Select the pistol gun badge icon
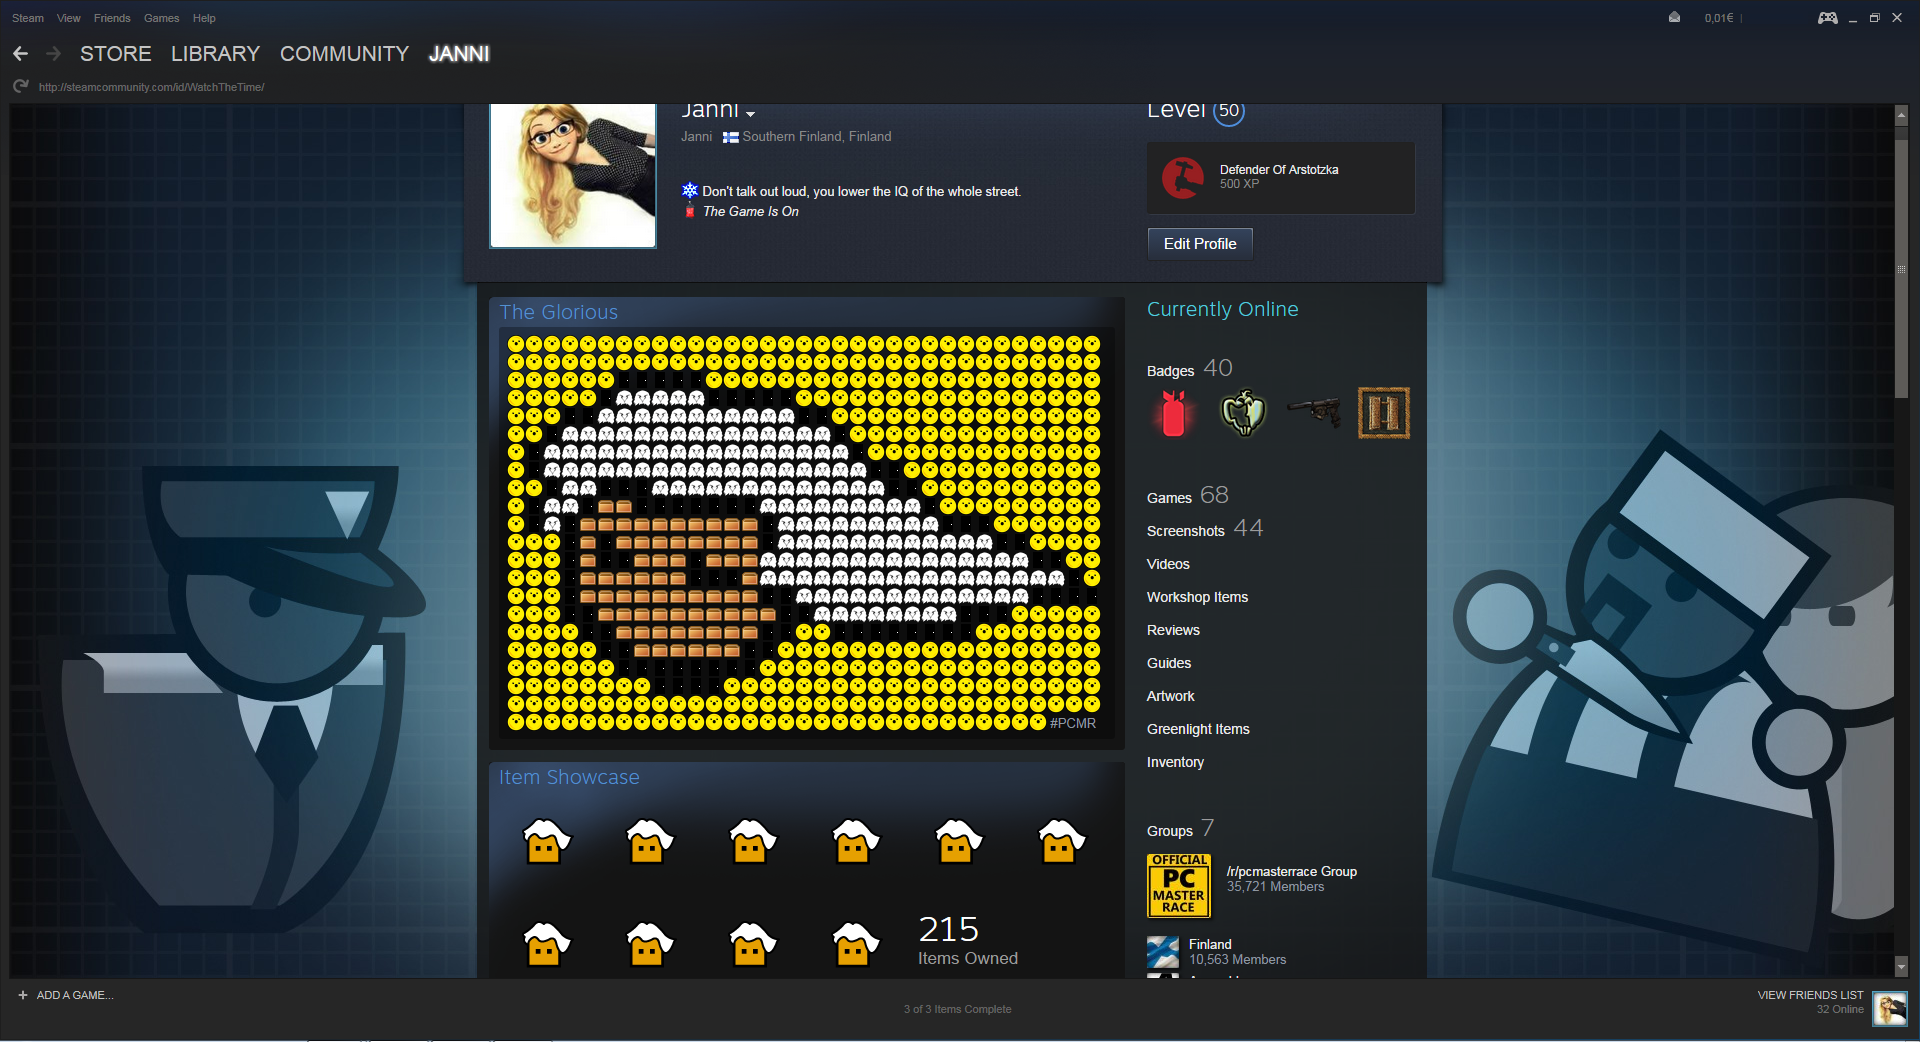 (1314, 412)
